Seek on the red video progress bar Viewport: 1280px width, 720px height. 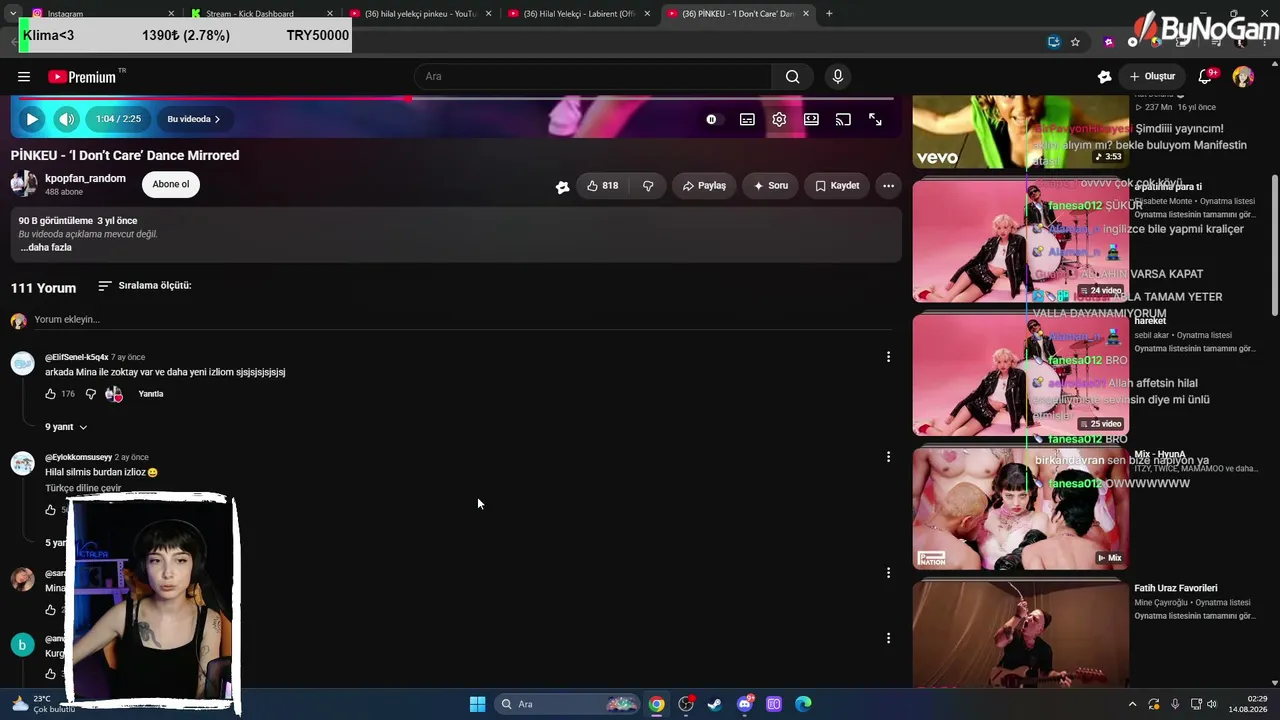[456, 98]
